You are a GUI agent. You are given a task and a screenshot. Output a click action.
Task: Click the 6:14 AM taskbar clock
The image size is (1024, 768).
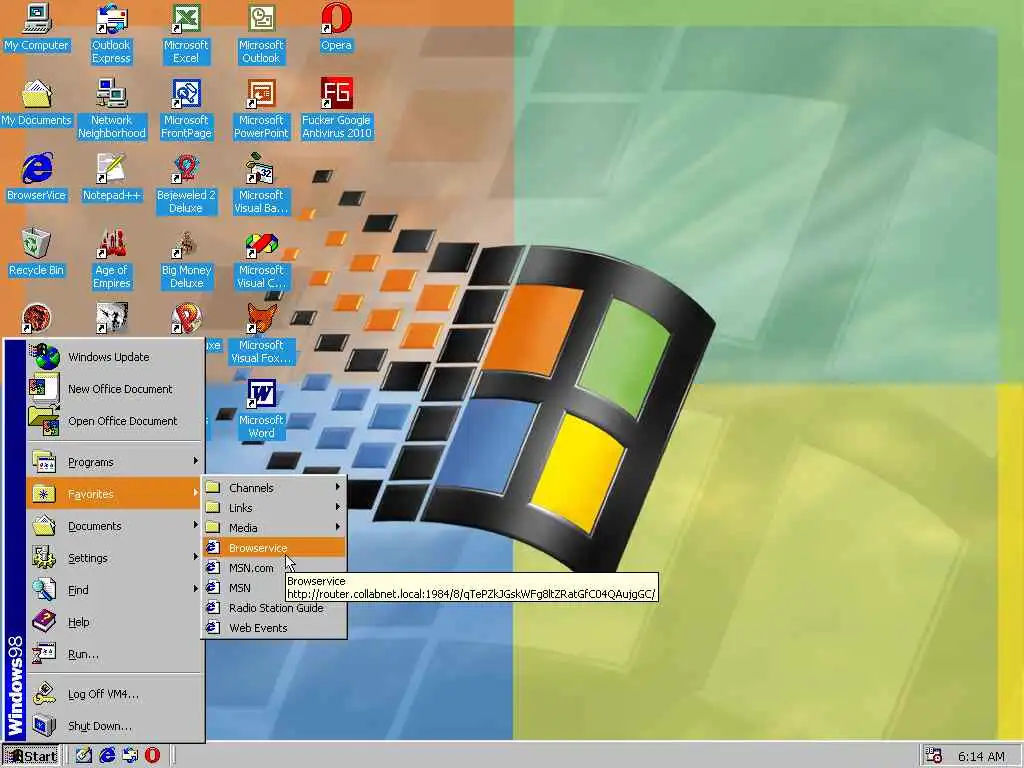pyautogui.click(x=981, y=756)
